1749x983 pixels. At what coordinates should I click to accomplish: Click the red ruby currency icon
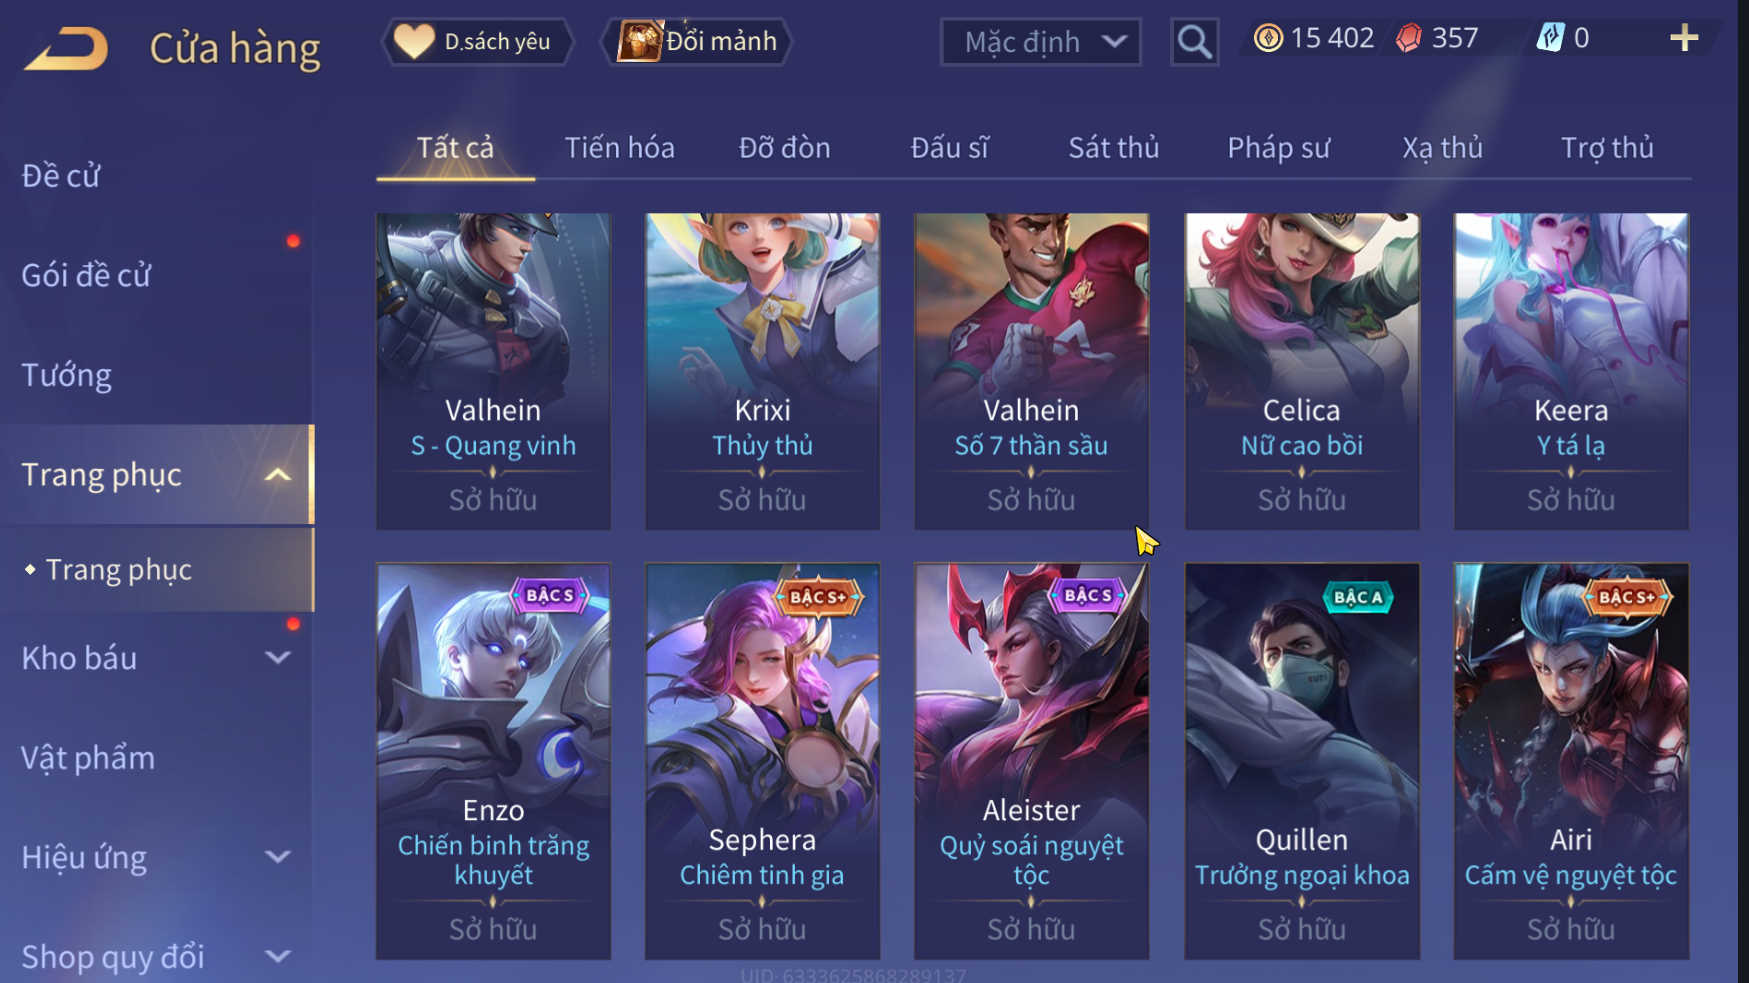click(1408, 38)
